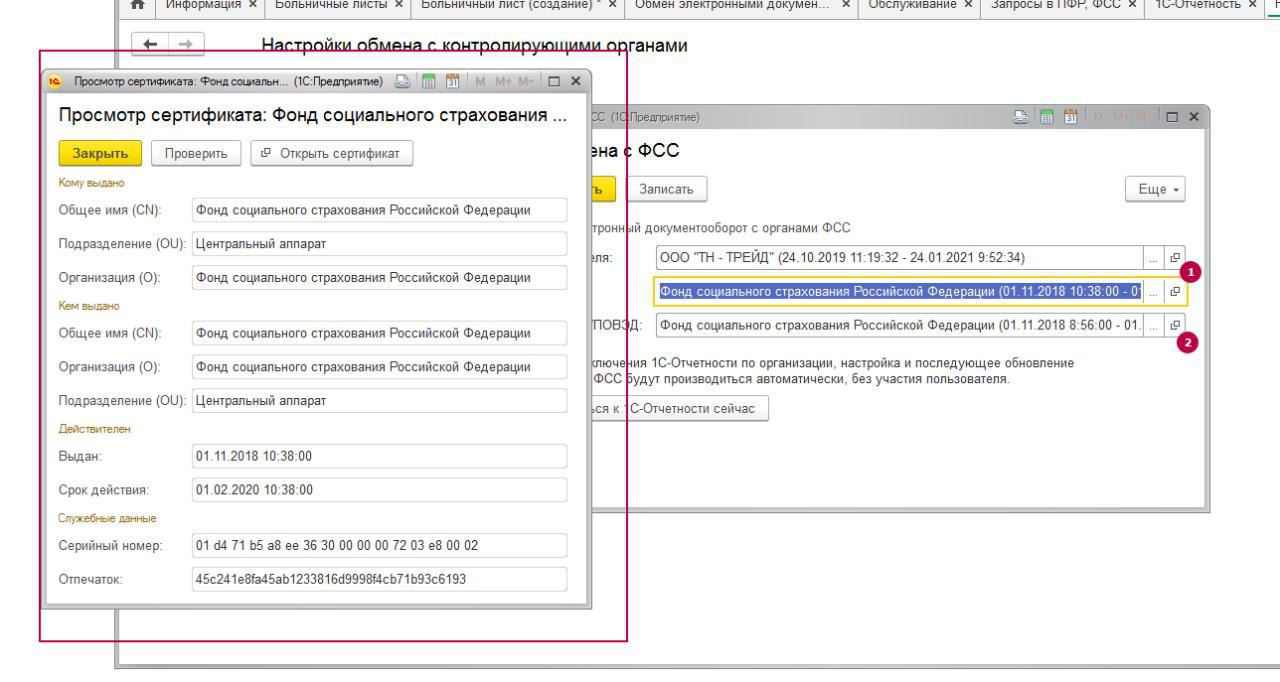Close the Информация tab
This screenshot has height=682, width=1280.
click(x=252, y=6)
